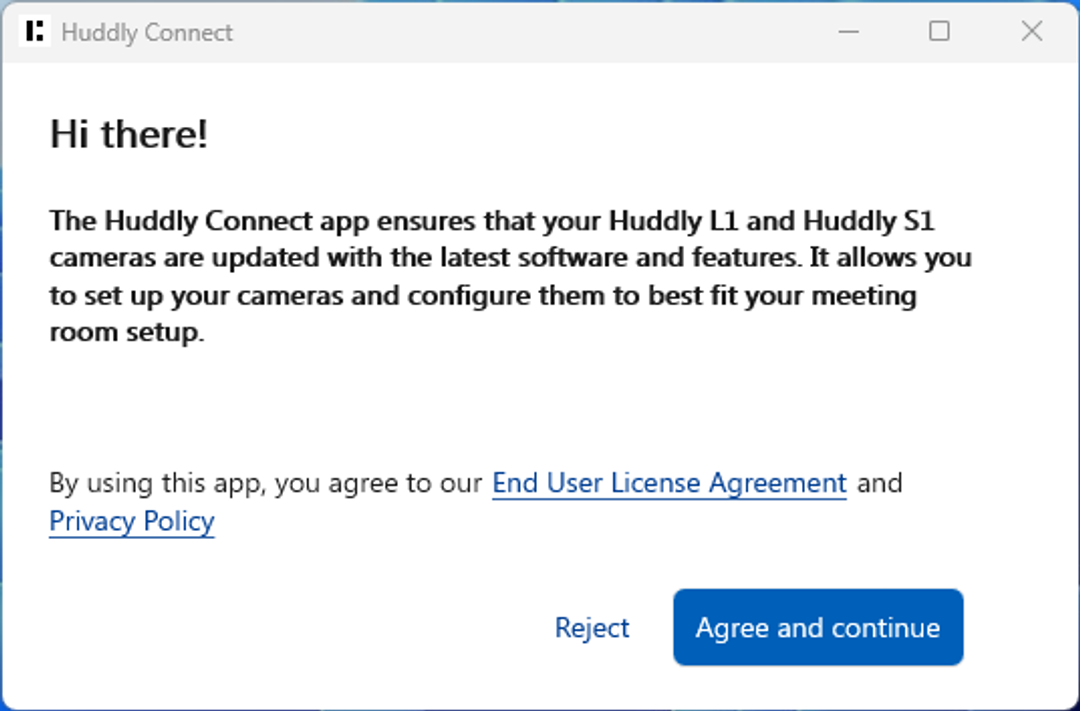
Task: Open the Privacy Policy link
Action: click(131, 521)
